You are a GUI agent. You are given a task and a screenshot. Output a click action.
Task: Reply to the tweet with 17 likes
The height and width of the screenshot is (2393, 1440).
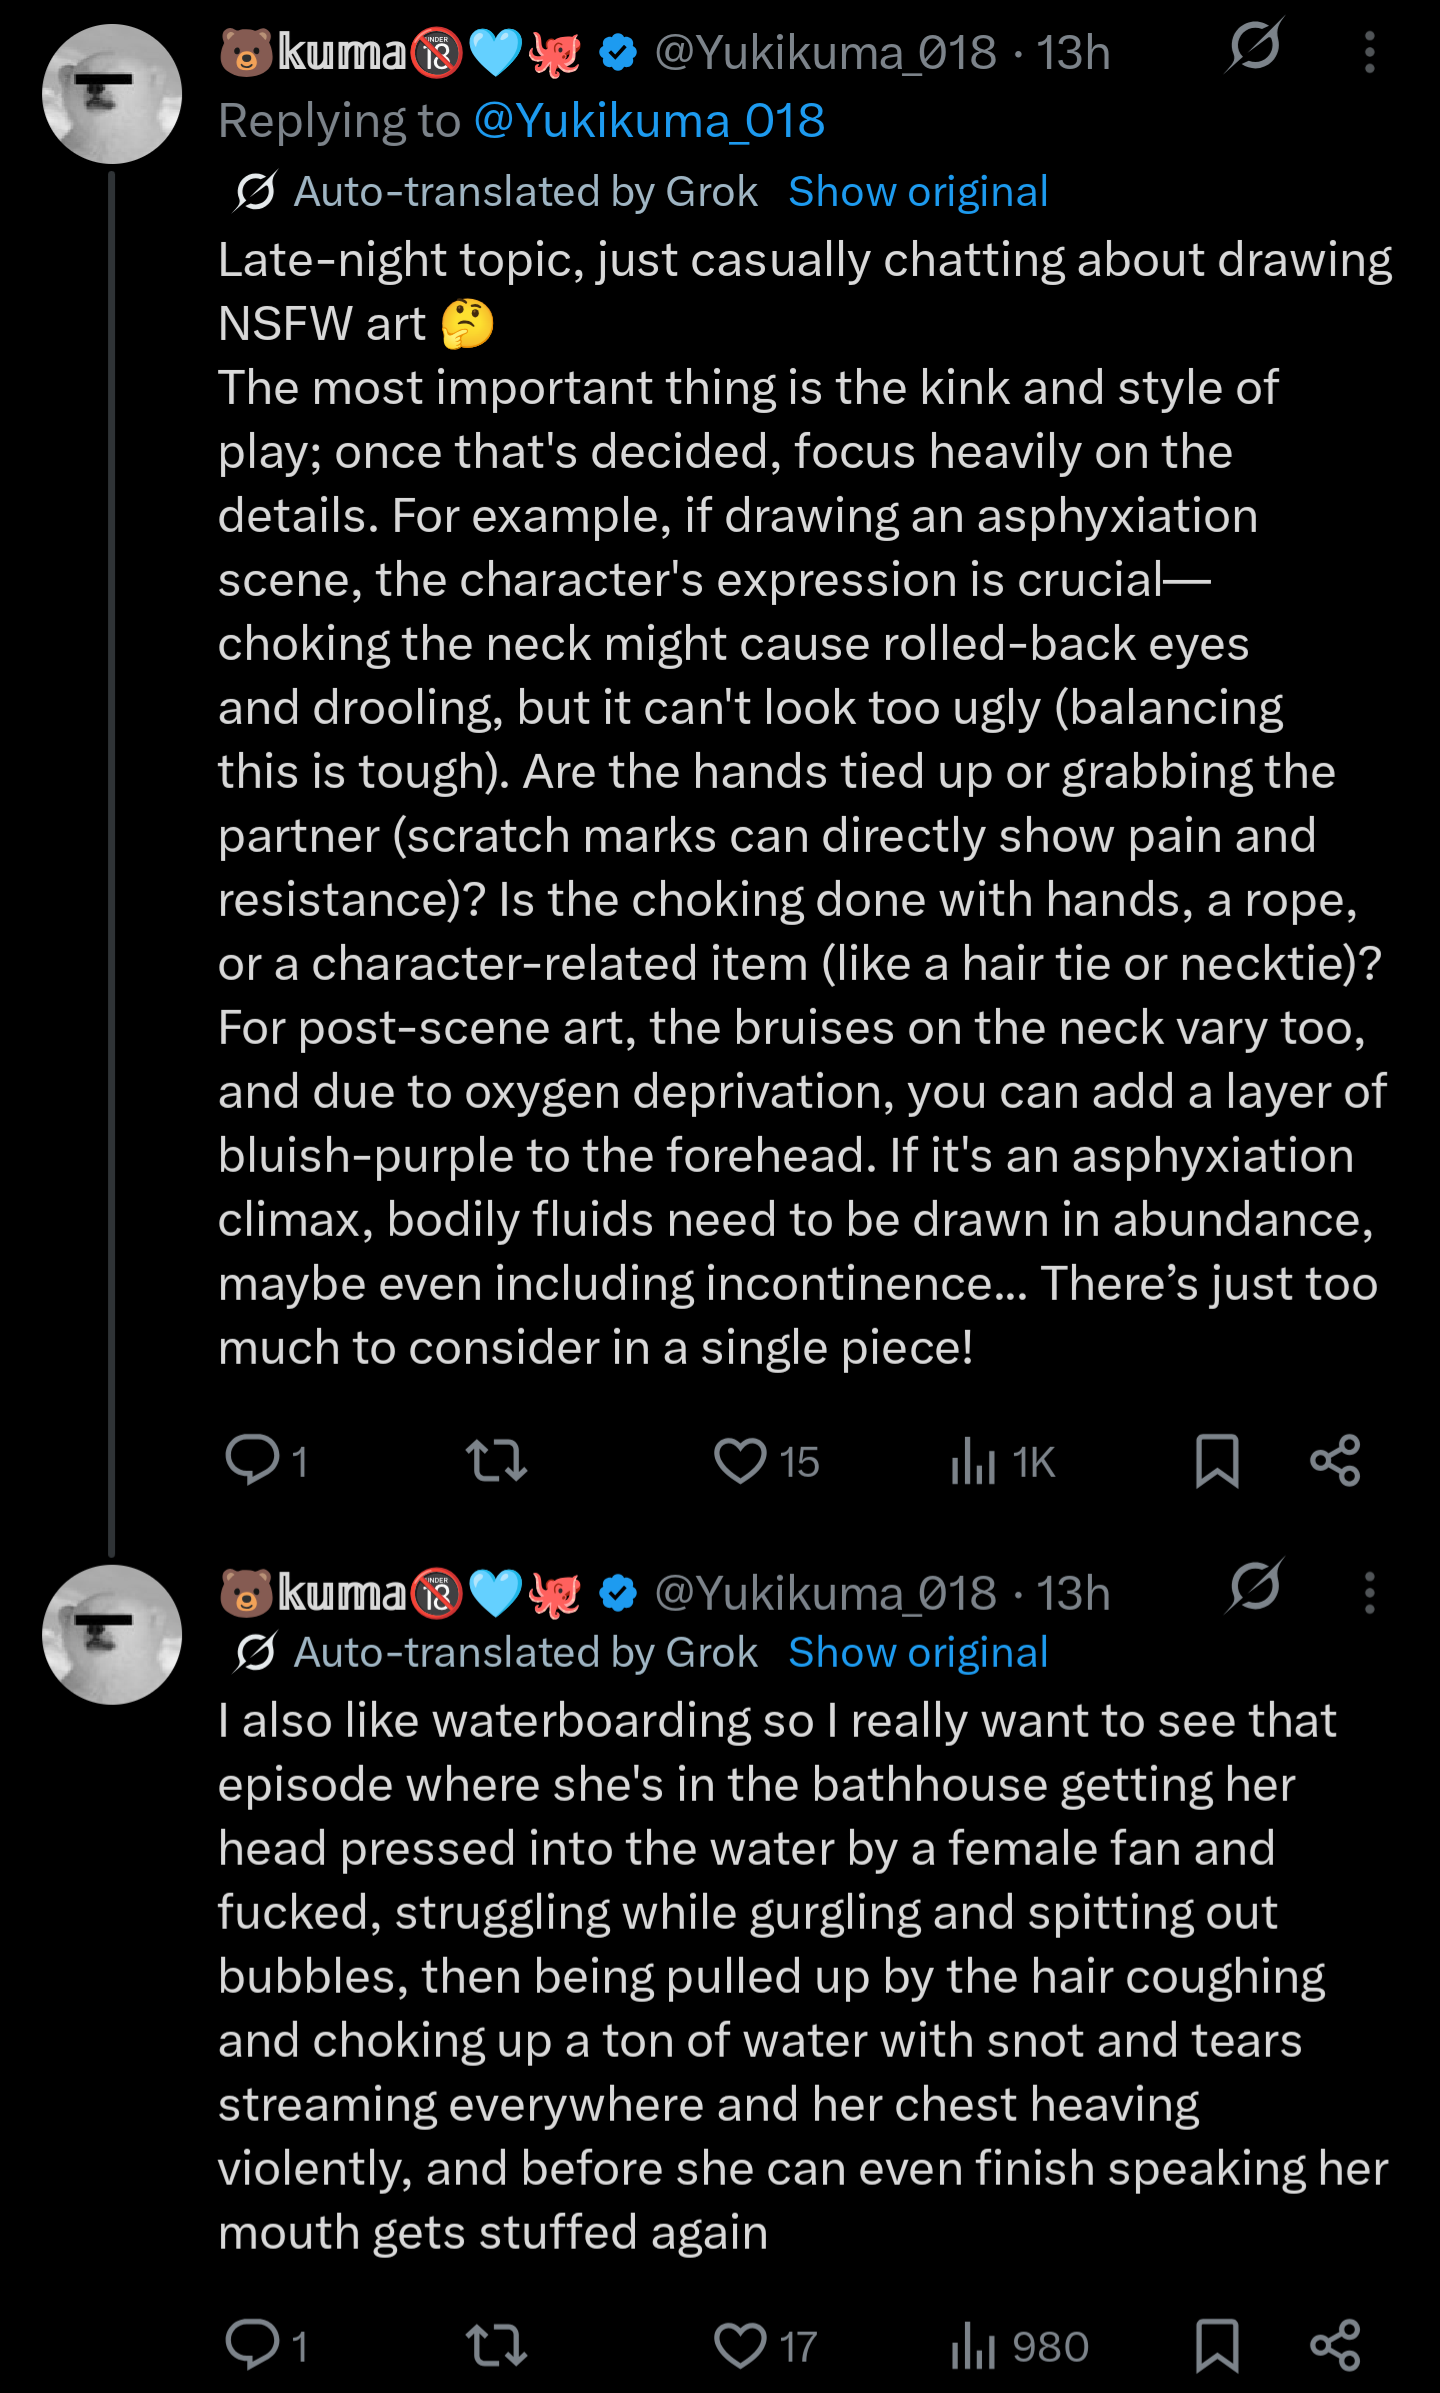point(253,2346)
